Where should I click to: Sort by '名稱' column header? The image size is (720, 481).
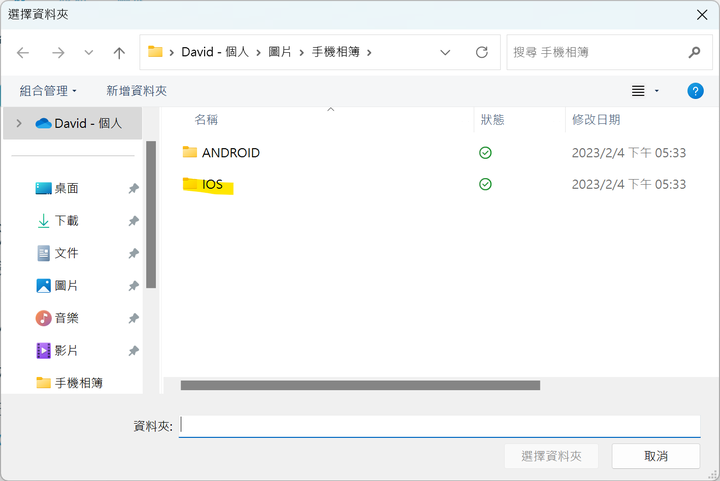206,120
